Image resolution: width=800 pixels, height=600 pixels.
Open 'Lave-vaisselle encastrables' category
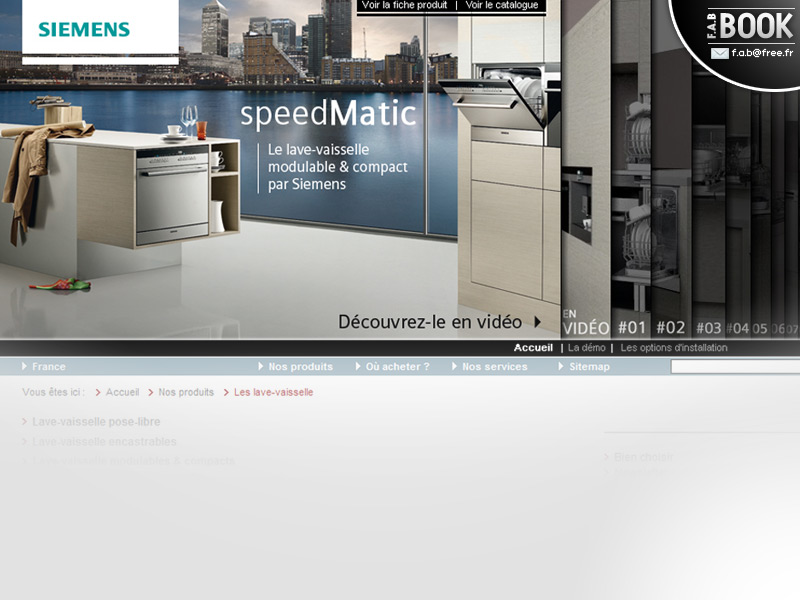(x=104, y=442)
